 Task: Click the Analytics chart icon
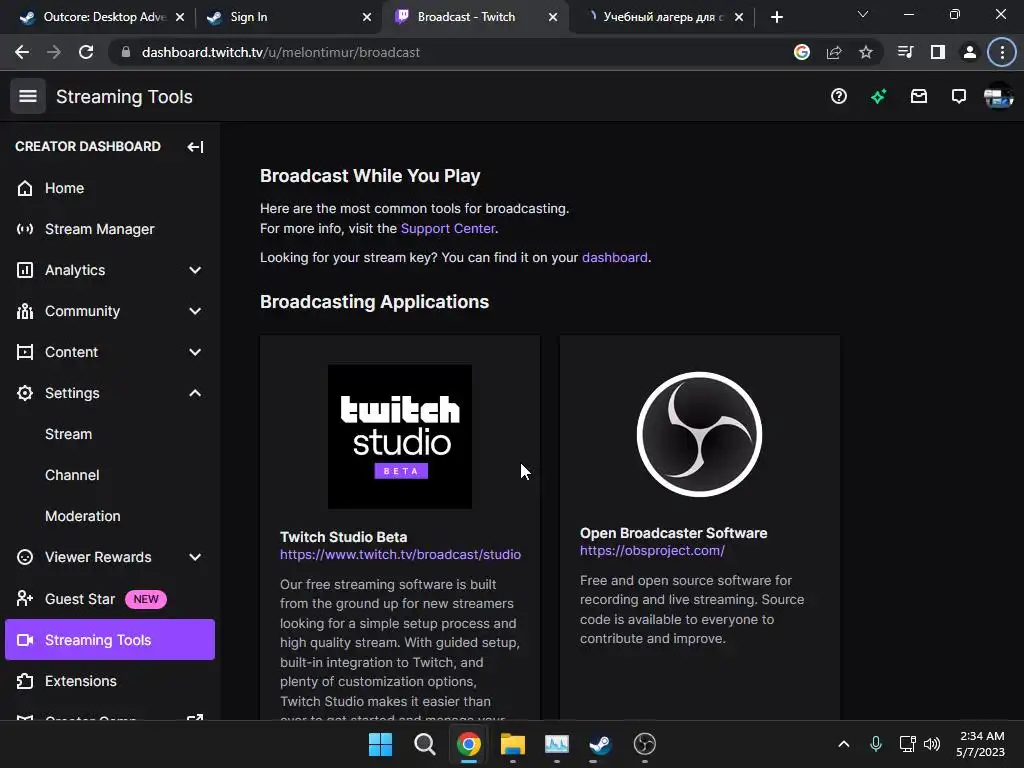click(25, 270)
